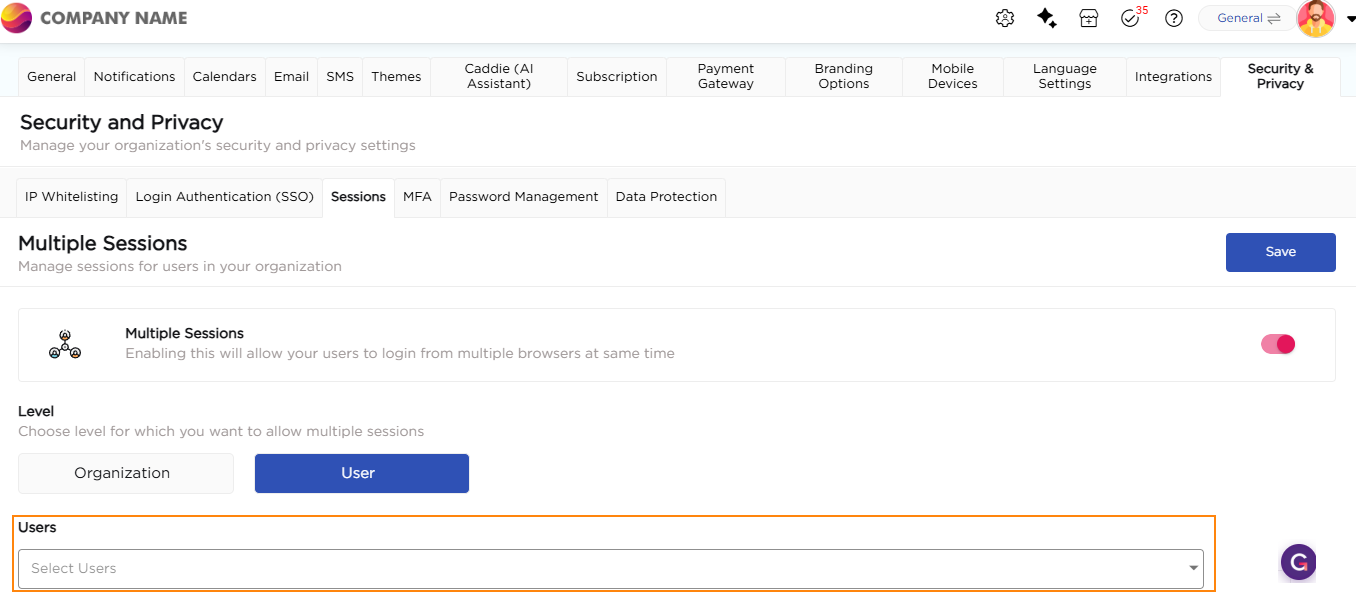The image size is (1356, 593).
Task: Click the company logo icon
Action: [17, 18]
